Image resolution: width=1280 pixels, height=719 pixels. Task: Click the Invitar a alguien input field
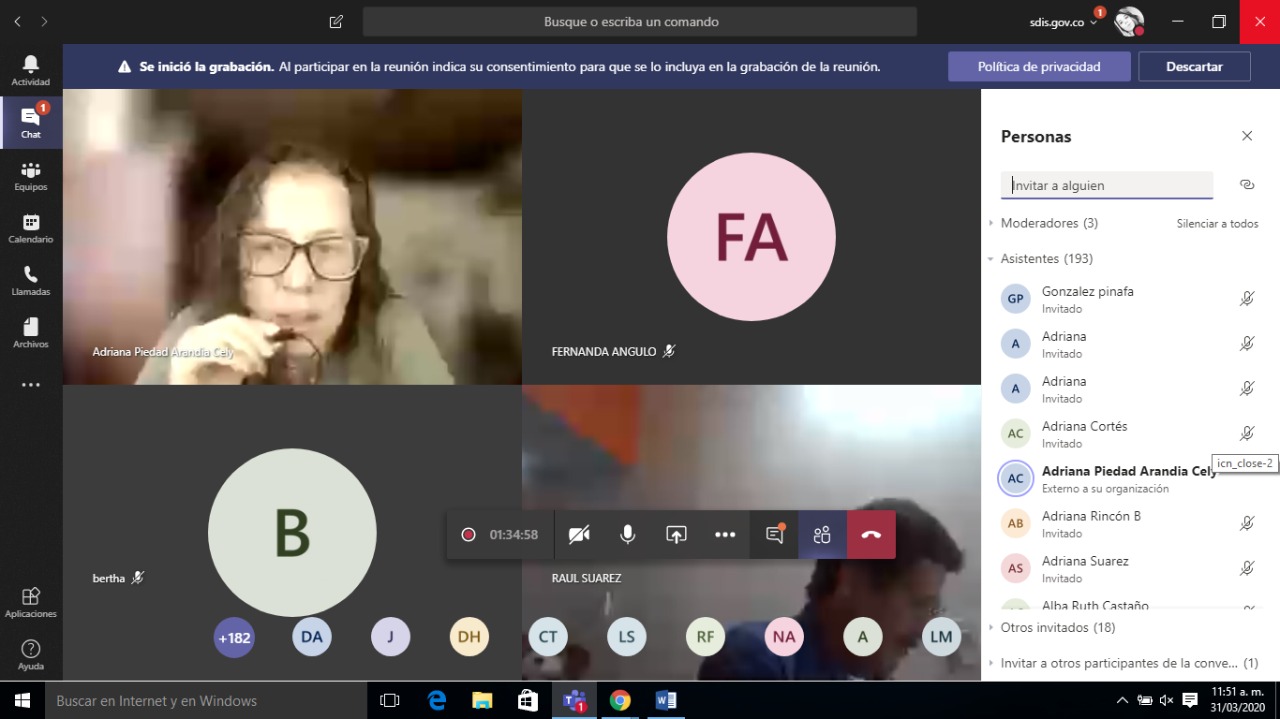pos(1107,185)
